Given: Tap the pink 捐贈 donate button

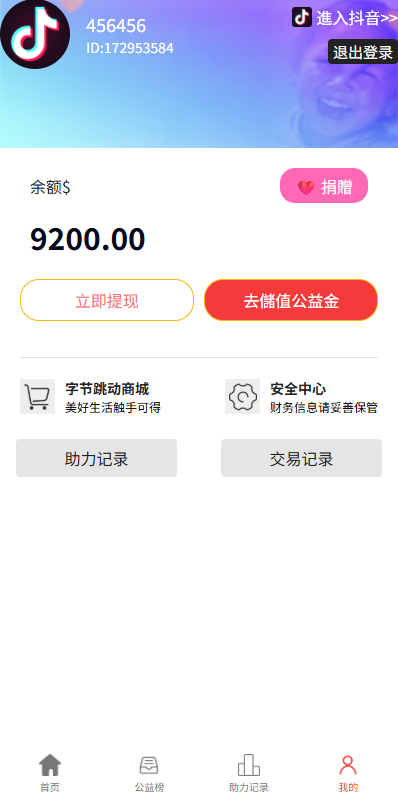Looking at the screenshot, I should (x=324, y=186).
